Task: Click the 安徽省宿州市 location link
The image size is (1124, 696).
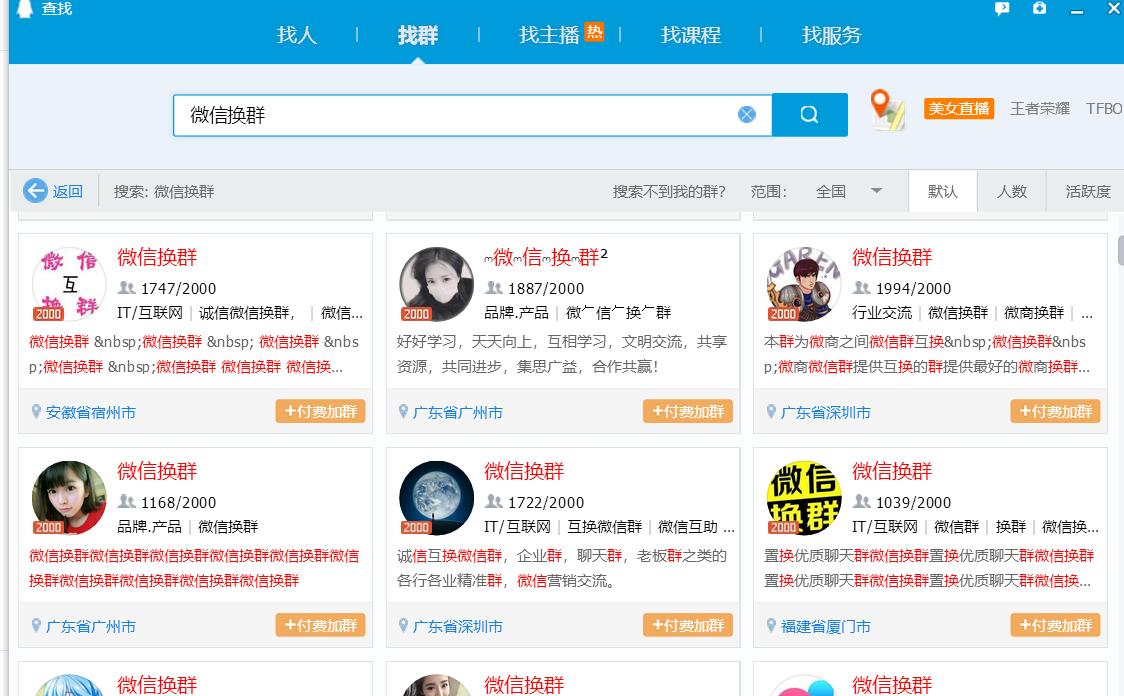Action: click(x=90, y=412)
